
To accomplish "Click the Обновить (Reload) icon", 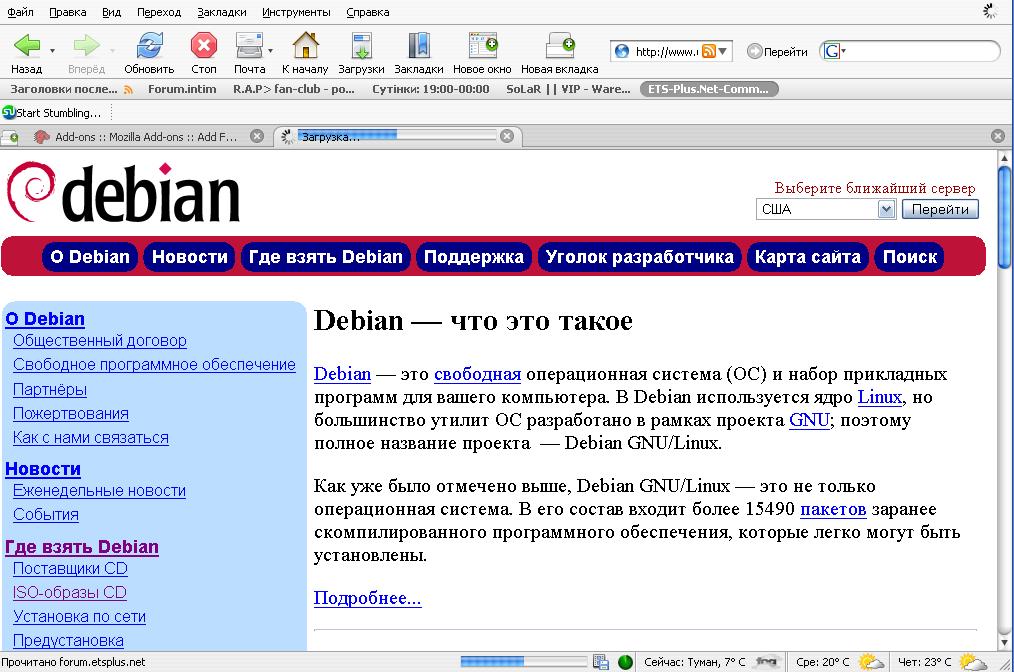I will tap(149, 46).
